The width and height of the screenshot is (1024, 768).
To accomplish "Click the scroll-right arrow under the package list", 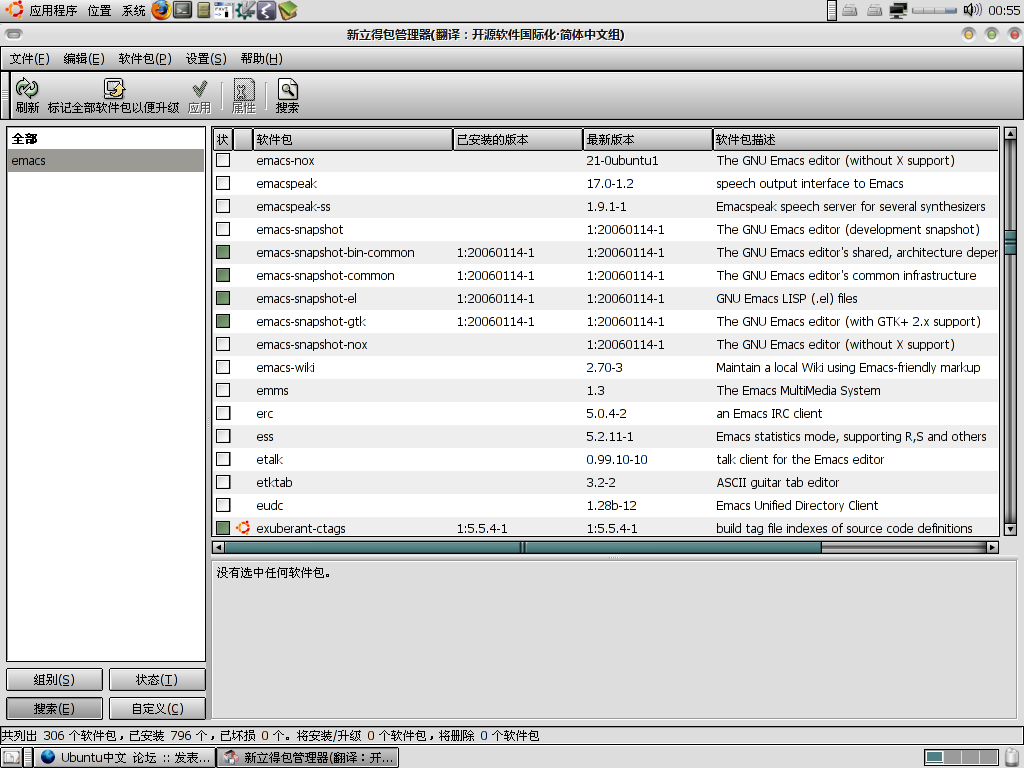I will (993, 547).
